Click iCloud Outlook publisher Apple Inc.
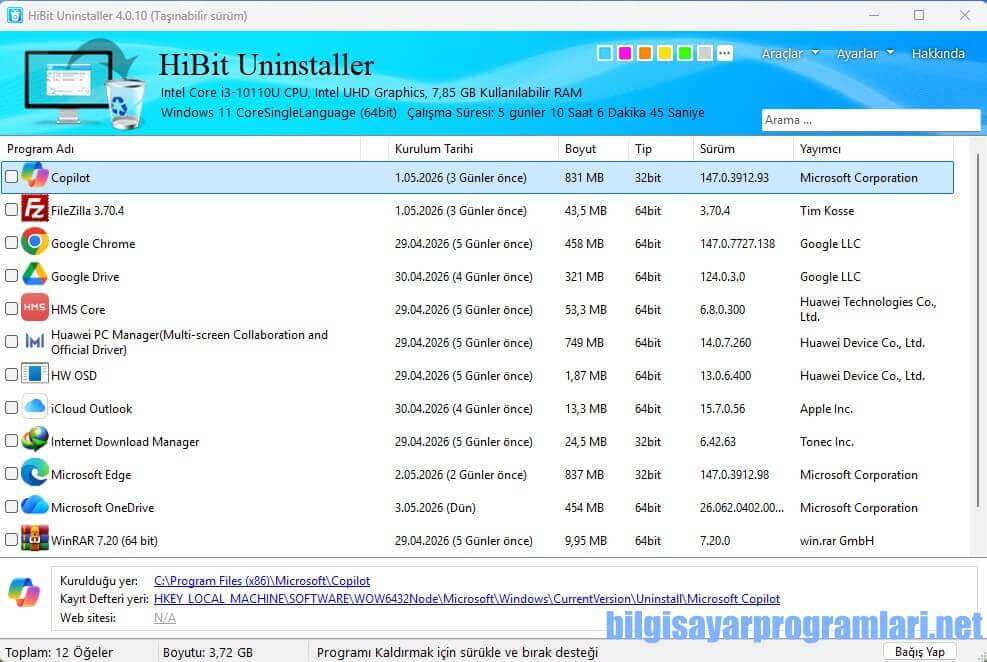 point(826,409)
